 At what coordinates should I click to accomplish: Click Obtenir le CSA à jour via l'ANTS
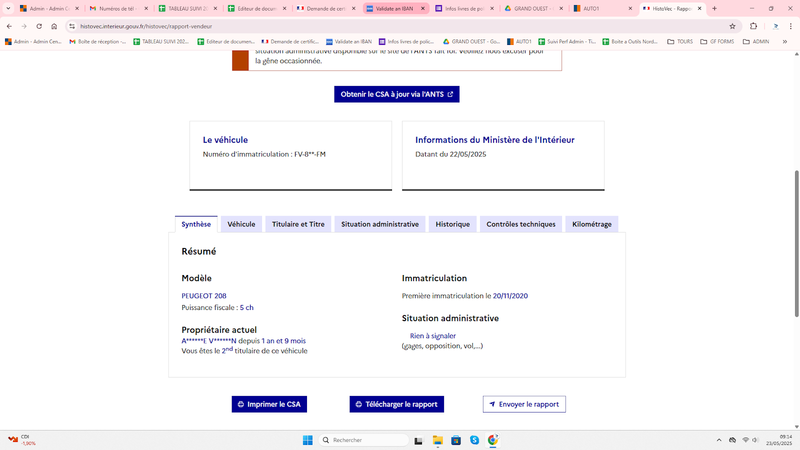[397, 94]
